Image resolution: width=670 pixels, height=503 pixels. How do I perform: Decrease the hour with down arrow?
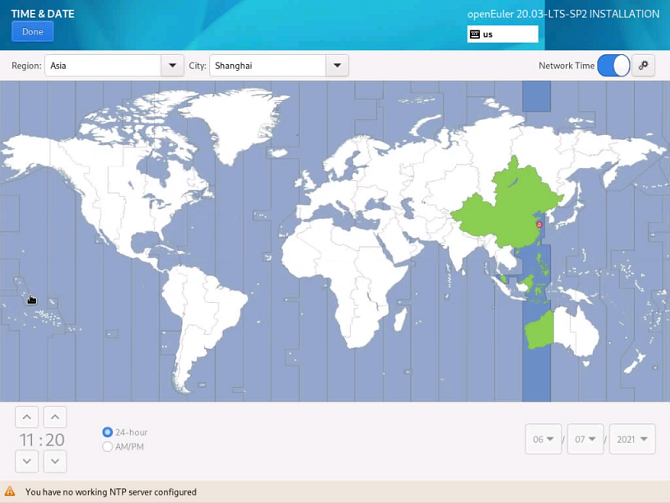pos(27,461)
